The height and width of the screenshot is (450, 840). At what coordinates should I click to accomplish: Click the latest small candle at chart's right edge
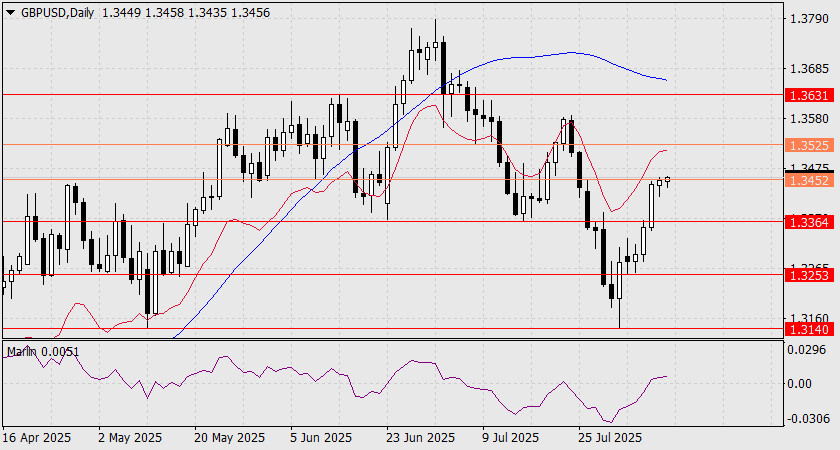coord(668,180)
